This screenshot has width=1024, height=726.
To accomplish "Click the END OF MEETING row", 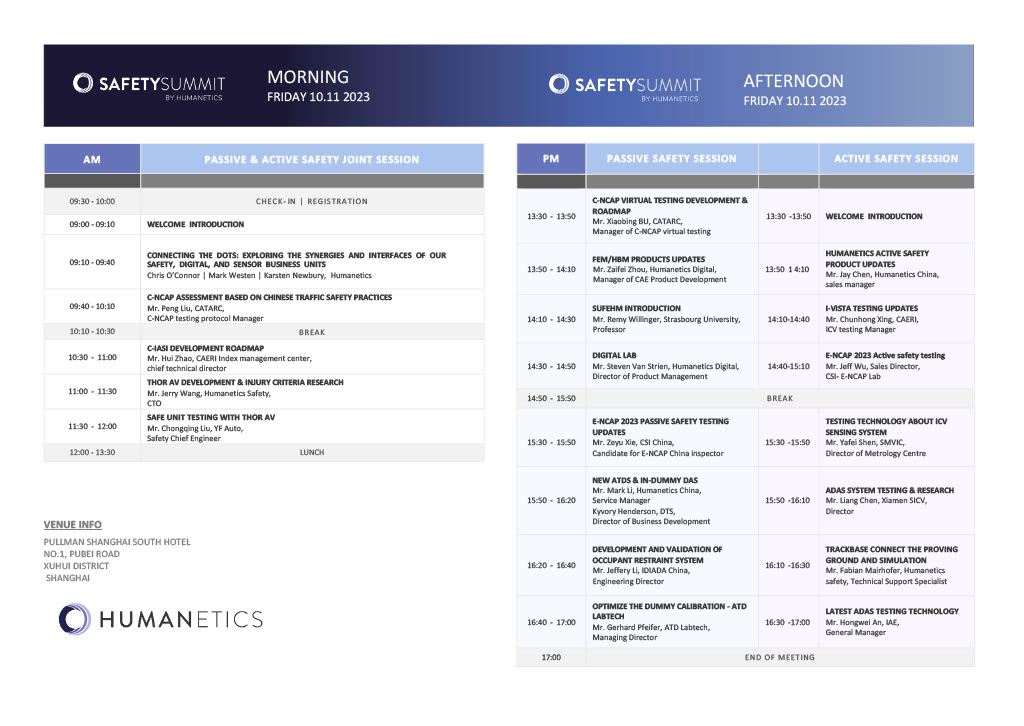I will (745, 657).
